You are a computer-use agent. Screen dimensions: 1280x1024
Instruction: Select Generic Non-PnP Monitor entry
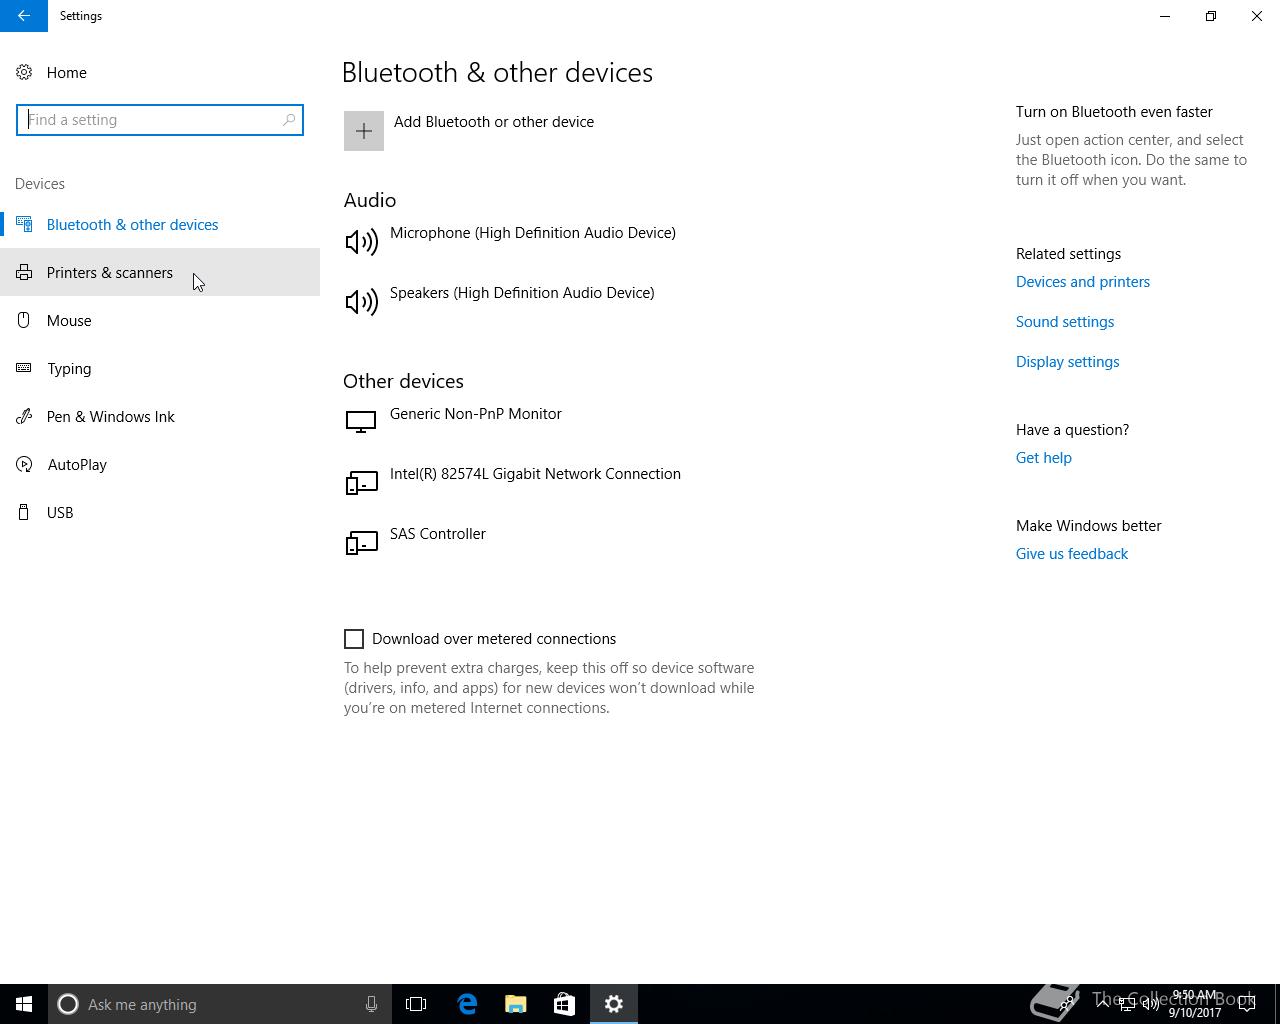(476, 414)
